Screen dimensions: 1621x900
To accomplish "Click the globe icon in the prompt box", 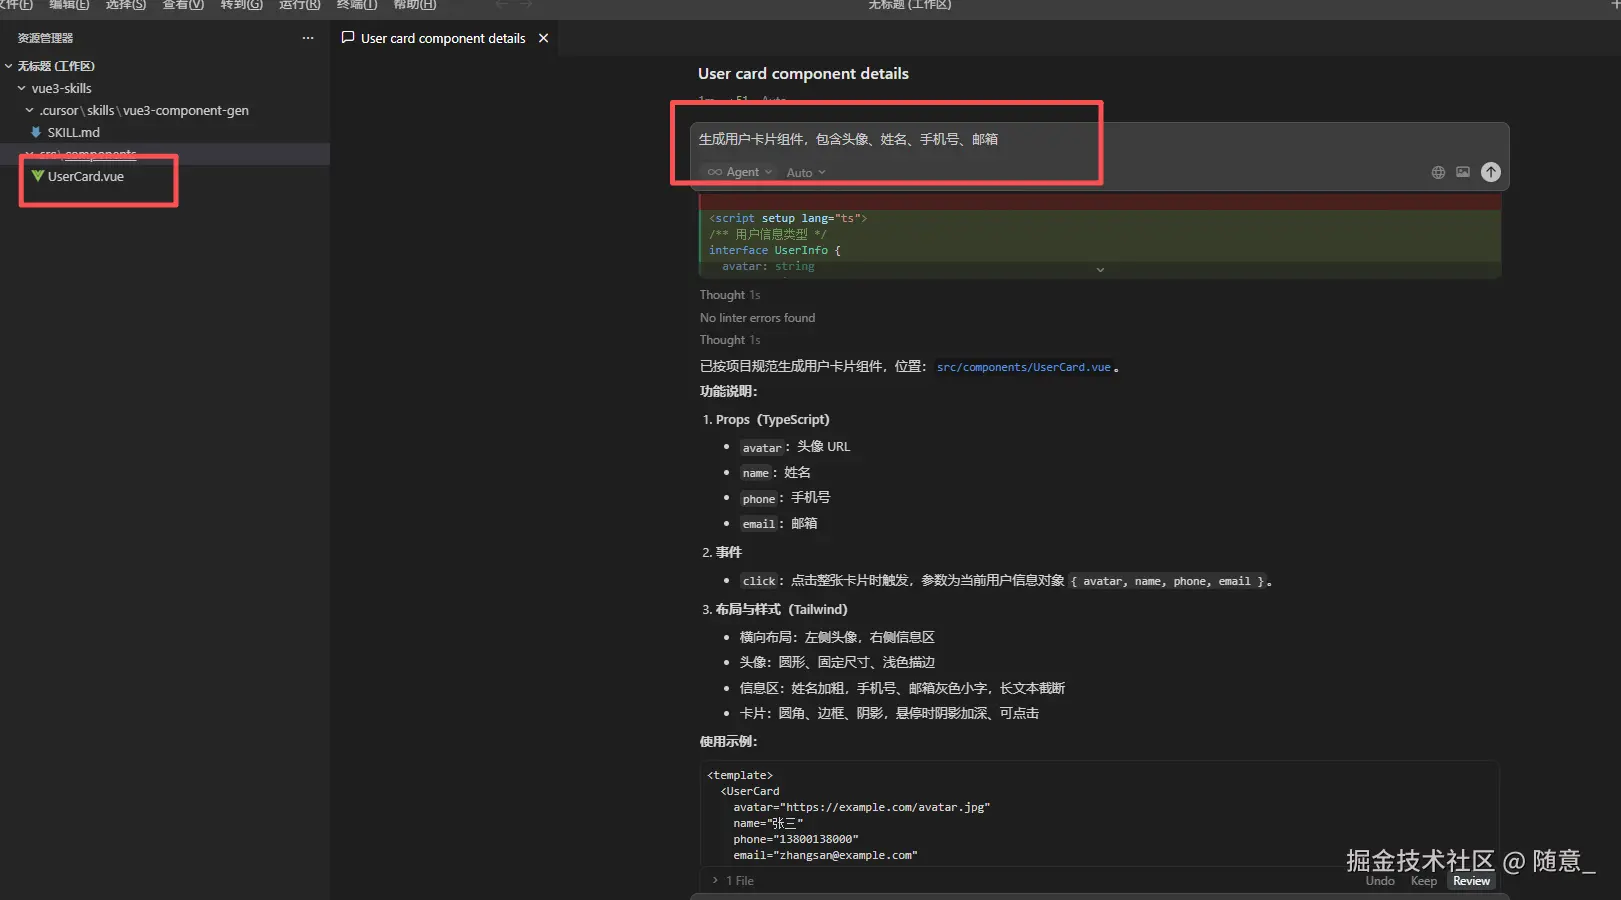I will click(1438, 172).
